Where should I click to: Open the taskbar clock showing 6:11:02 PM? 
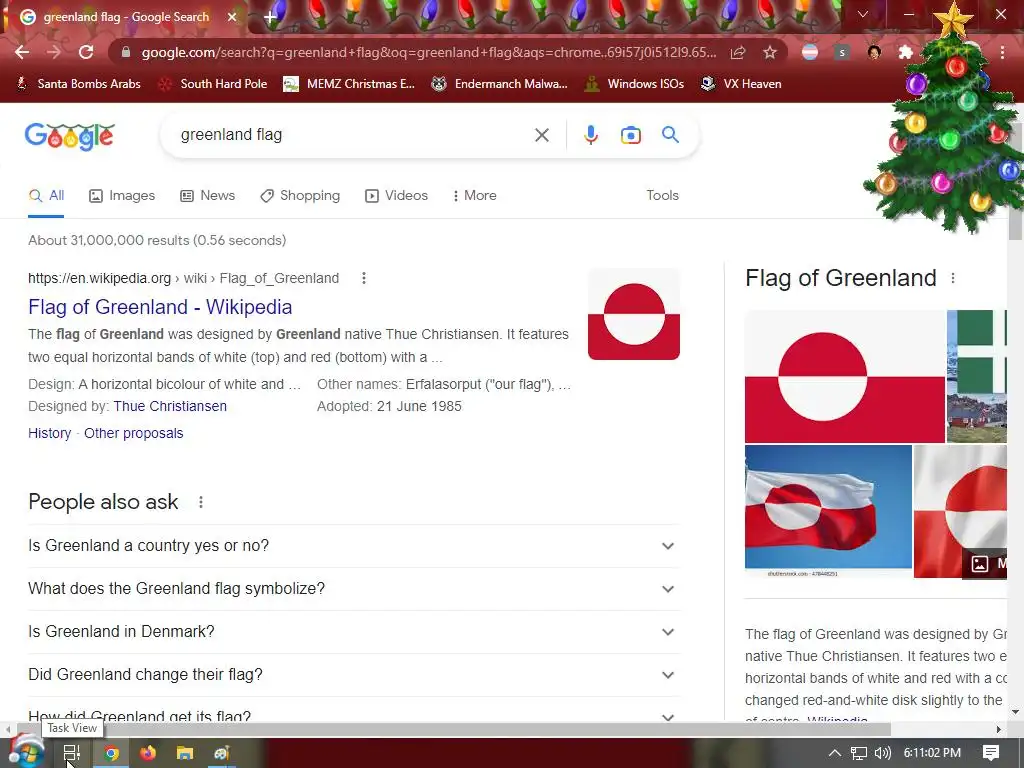tap(932, 753)
